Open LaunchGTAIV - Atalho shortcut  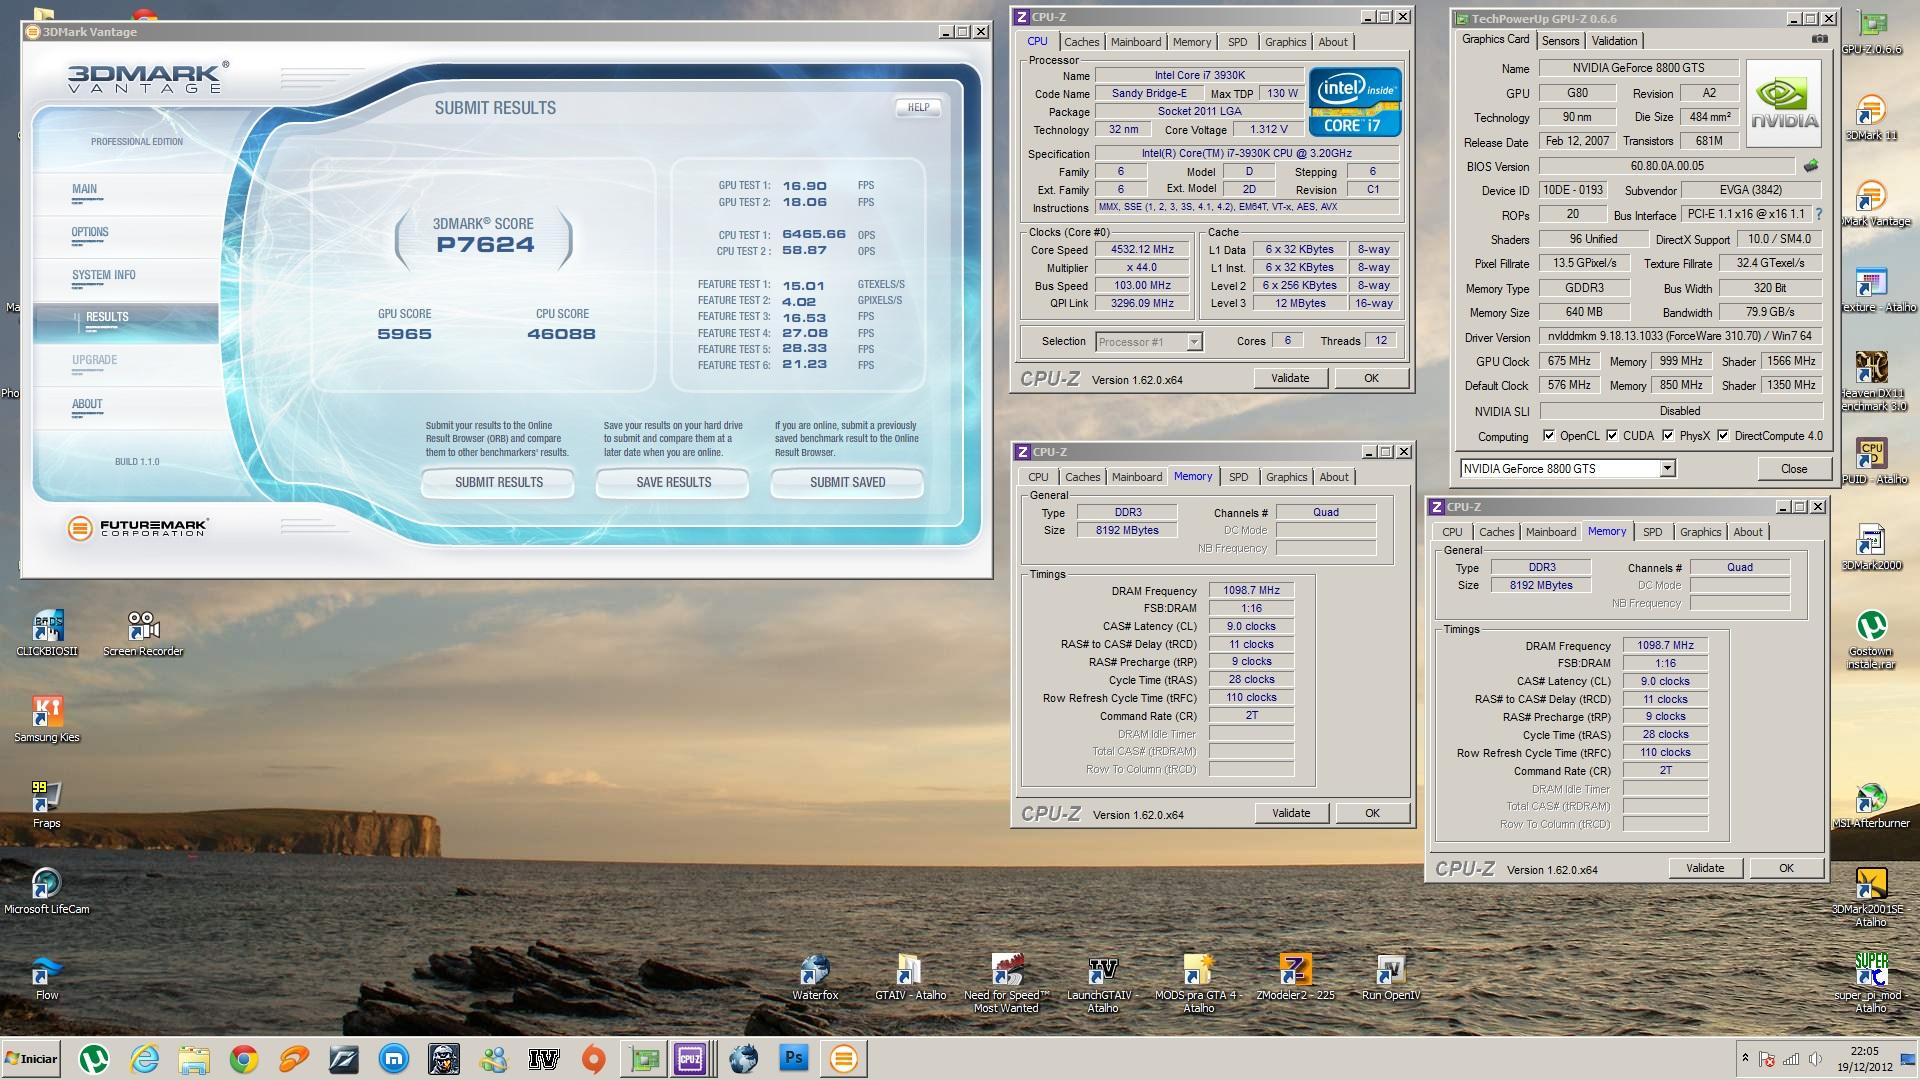pos(1103,984)
